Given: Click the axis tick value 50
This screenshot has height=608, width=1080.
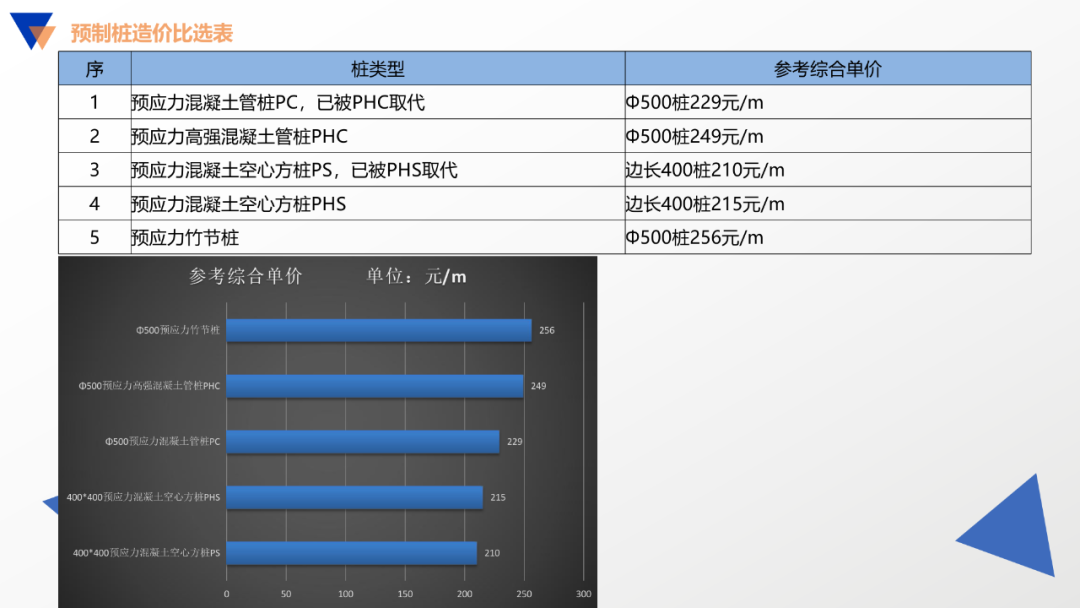Looking at the screenshot, I should tap(286, 594).
